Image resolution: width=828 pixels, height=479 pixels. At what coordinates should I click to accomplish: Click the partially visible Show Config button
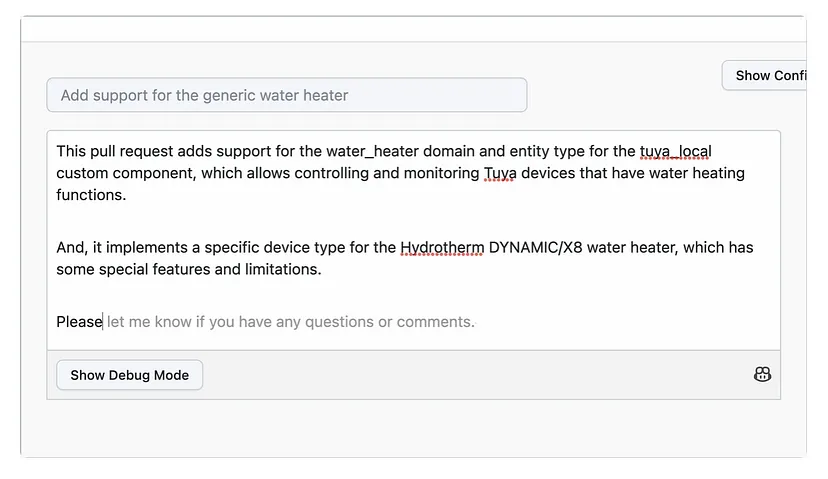point(768,75)
